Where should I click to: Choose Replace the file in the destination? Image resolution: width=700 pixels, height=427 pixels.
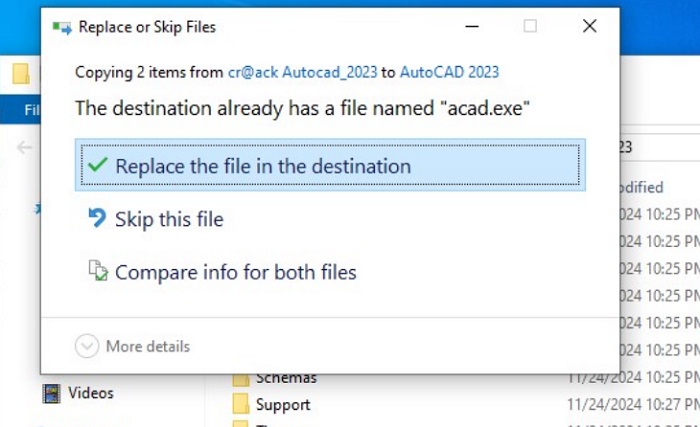[330, 165]
